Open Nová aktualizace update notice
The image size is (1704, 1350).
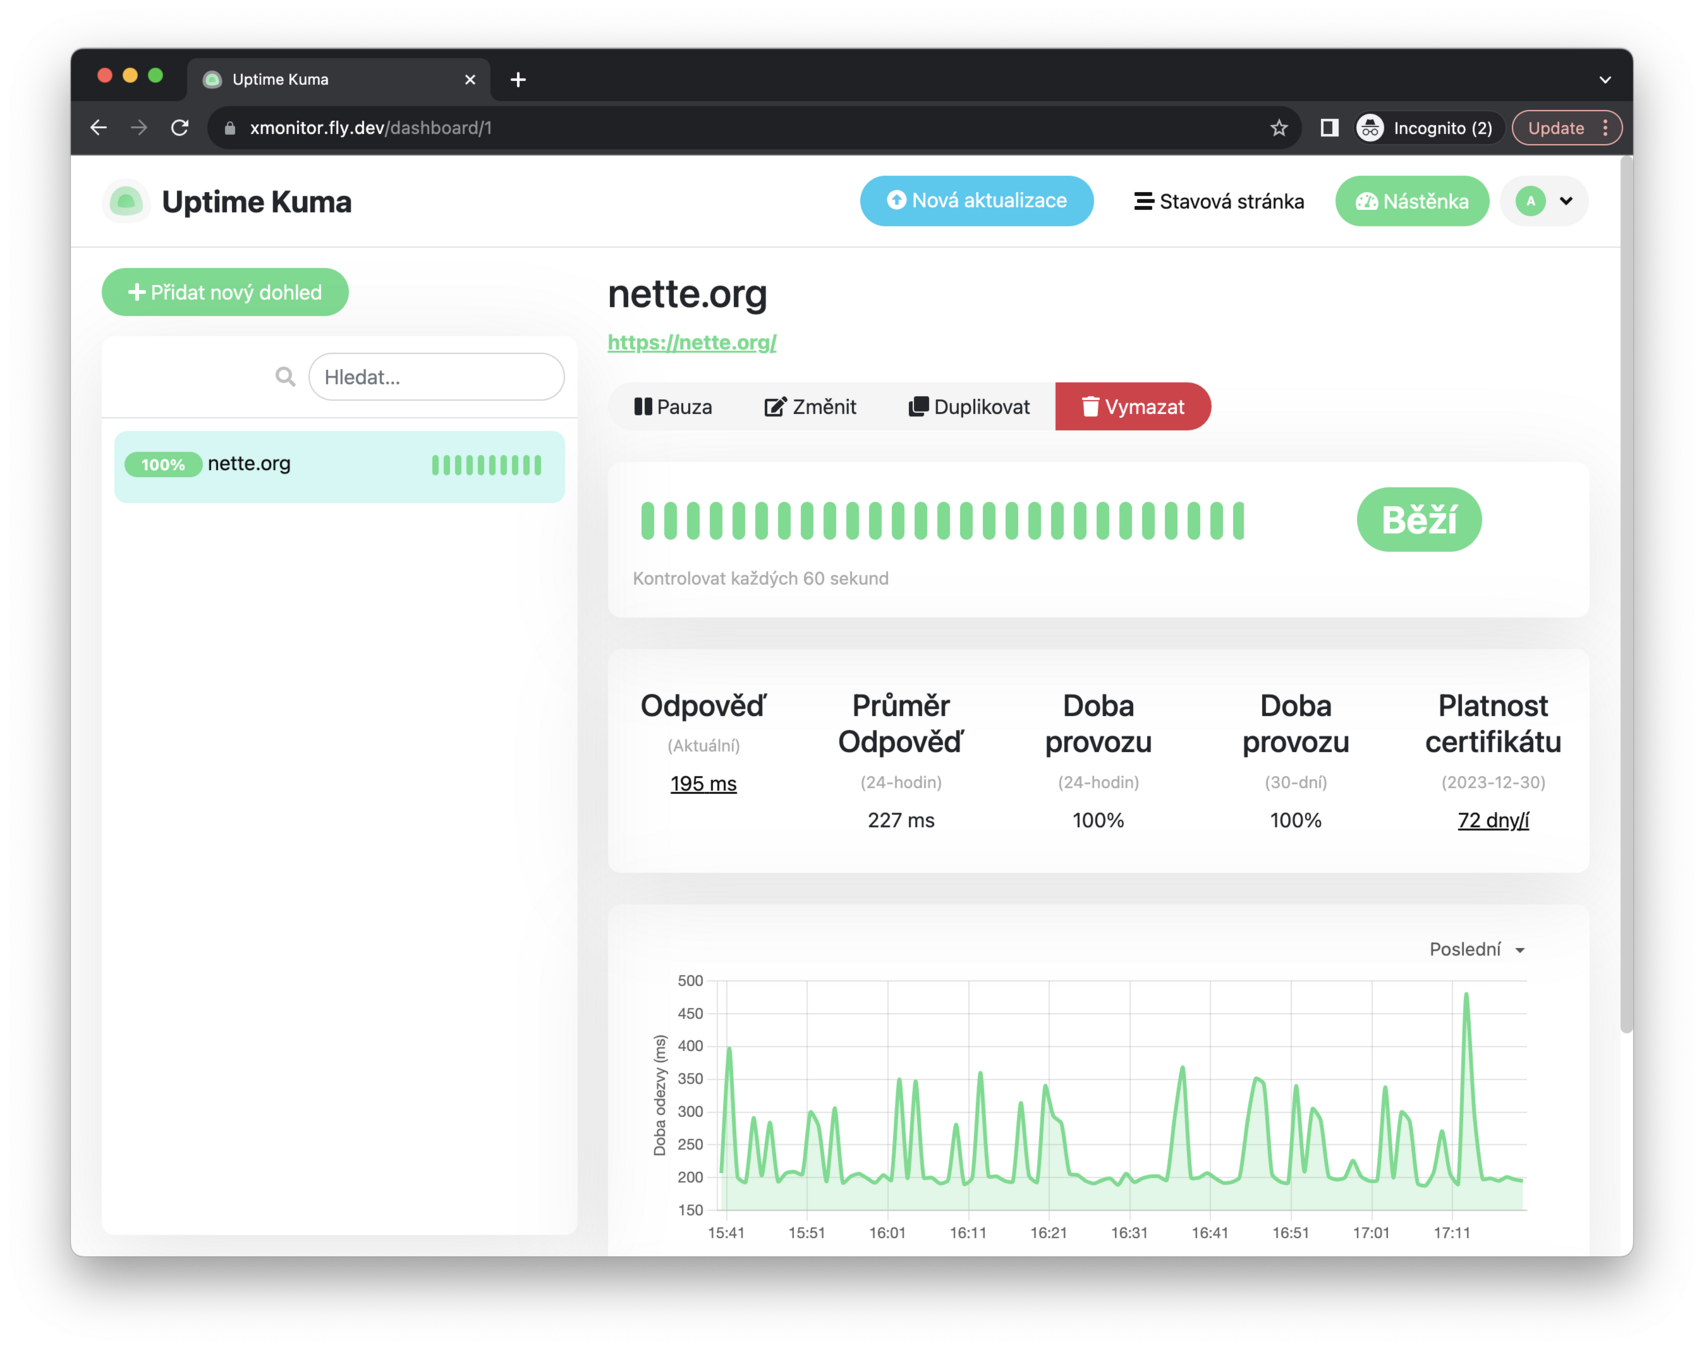pos(976,201)
